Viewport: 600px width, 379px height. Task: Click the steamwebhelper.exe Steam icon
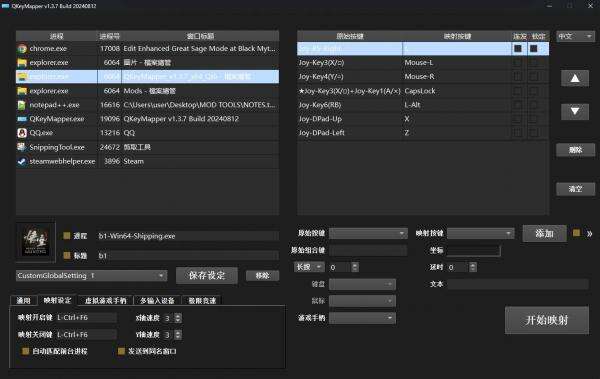(22, 161)
